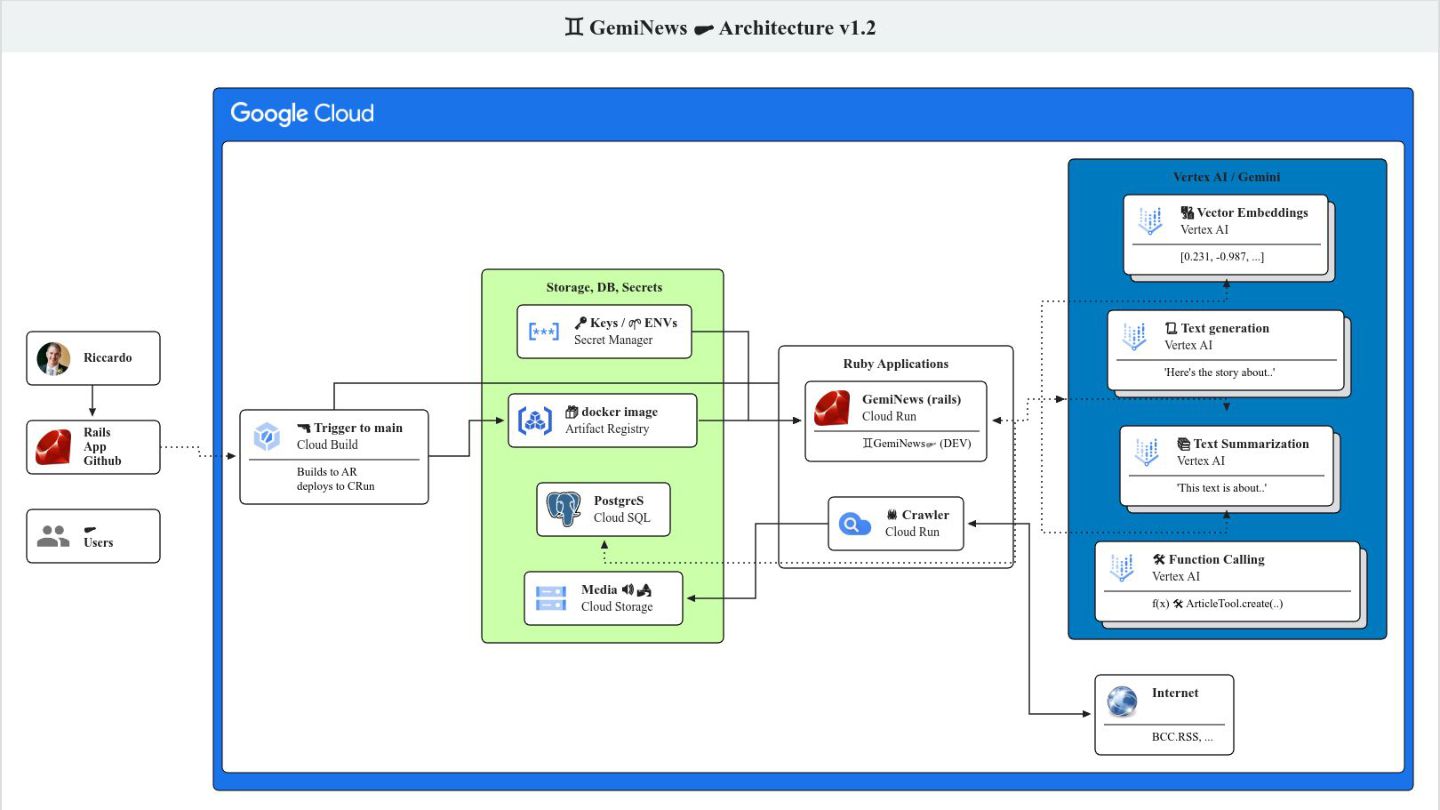Click the Internet label
1440x810 pixels.
click(1175, 692)
